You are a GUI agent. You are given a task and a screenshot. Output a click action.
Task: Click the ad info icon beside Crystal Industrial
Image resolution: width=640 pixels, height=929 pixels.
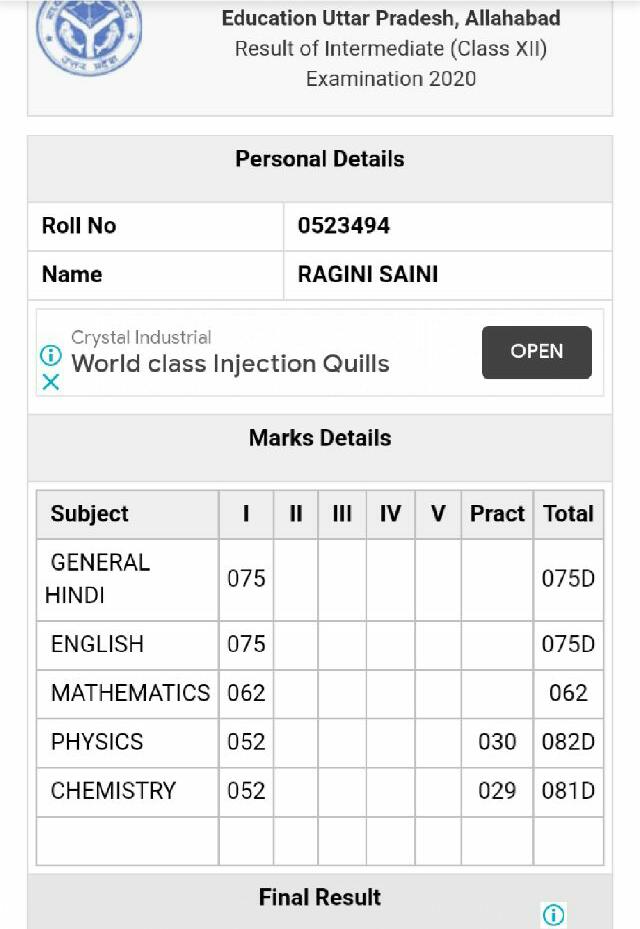point(50,355)
